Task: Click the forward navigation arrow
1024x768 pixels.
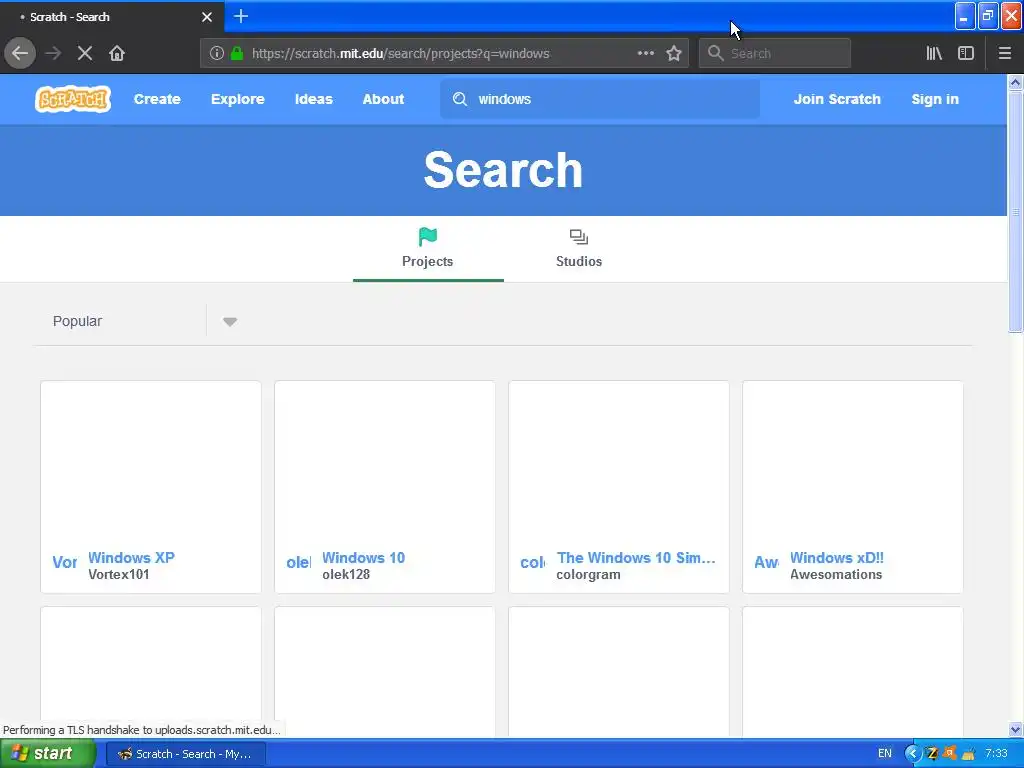Action: (x=53, y=53)
